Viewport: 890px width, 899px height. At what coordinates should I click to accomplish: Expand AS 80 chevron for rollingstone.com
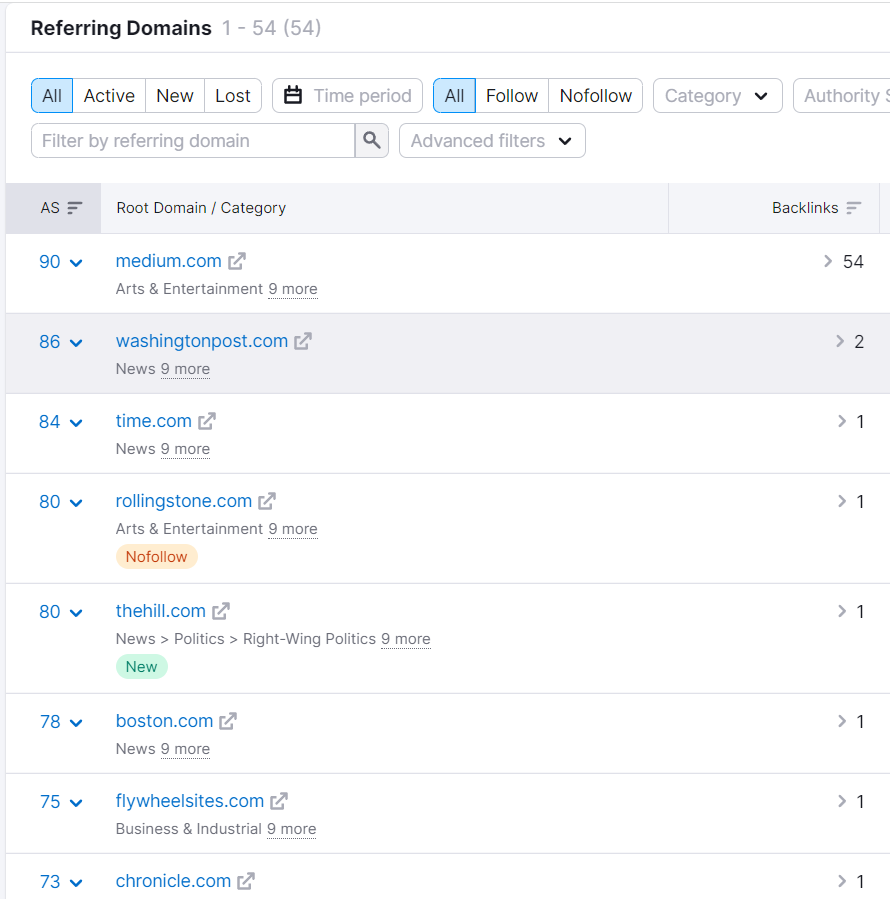click(76, 503)
